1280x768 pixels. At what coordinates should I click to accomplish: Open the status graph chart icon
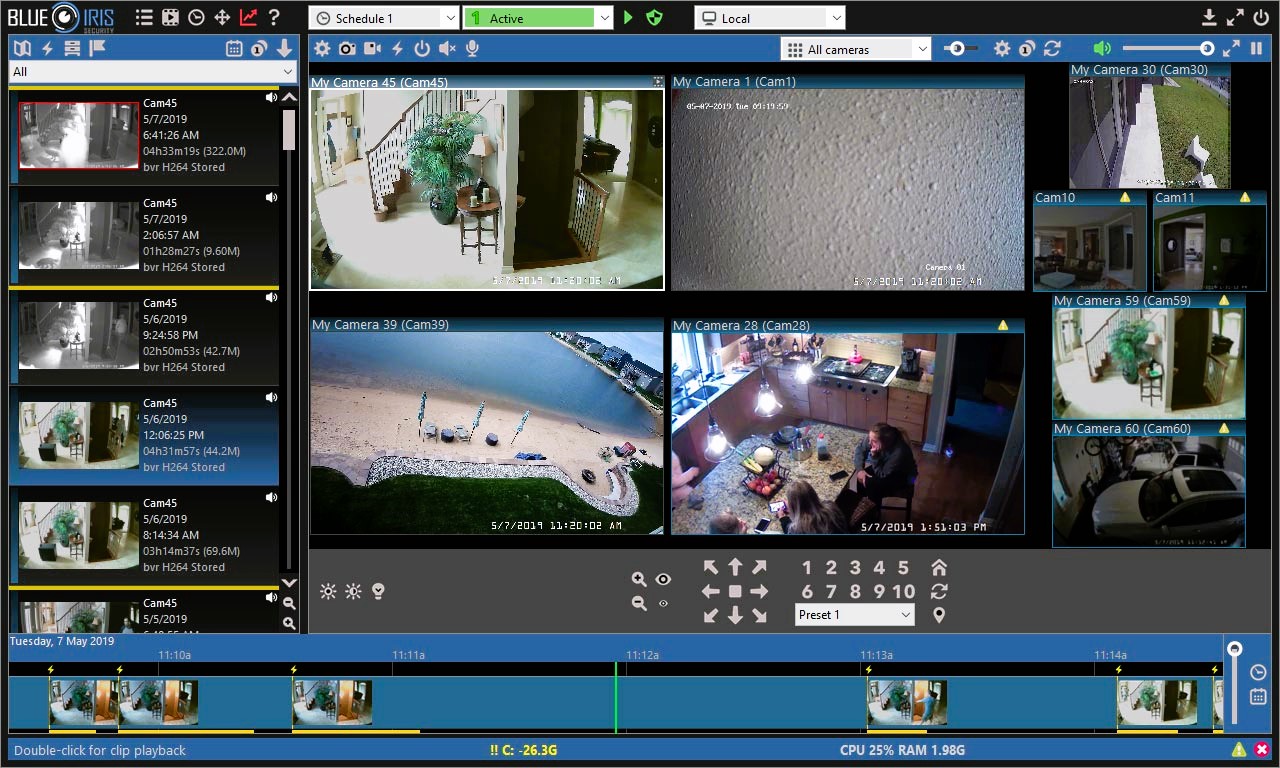point(248,18)
